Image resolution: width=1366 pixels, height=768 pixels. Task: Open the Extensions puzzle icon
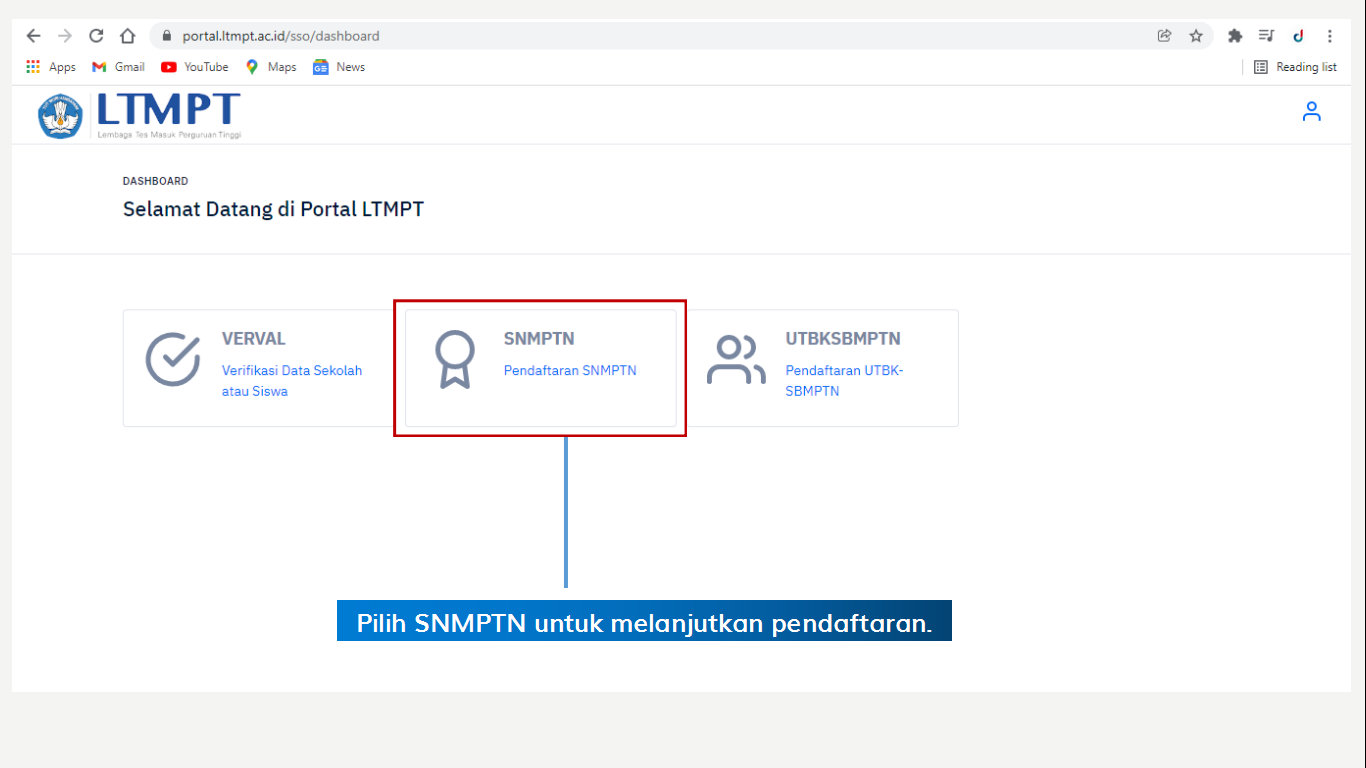click(x=1235, y=36)
